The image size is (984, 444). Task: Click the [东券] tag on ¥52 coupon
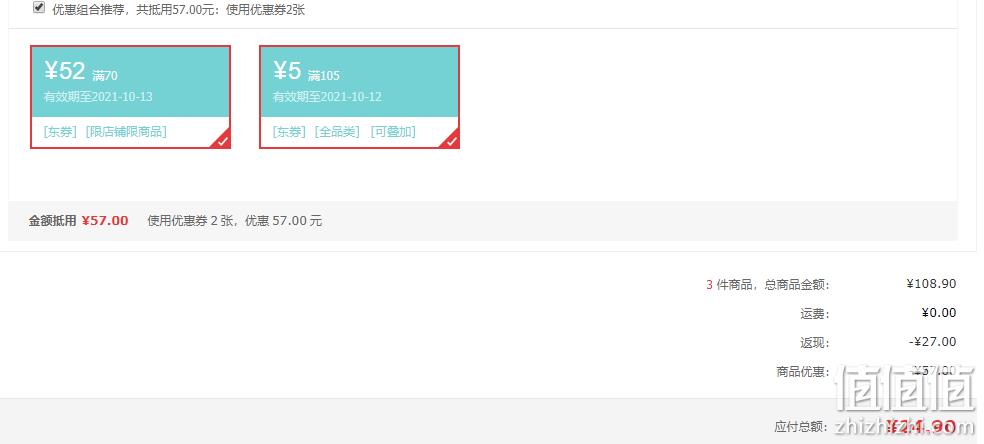pos(60,132)
